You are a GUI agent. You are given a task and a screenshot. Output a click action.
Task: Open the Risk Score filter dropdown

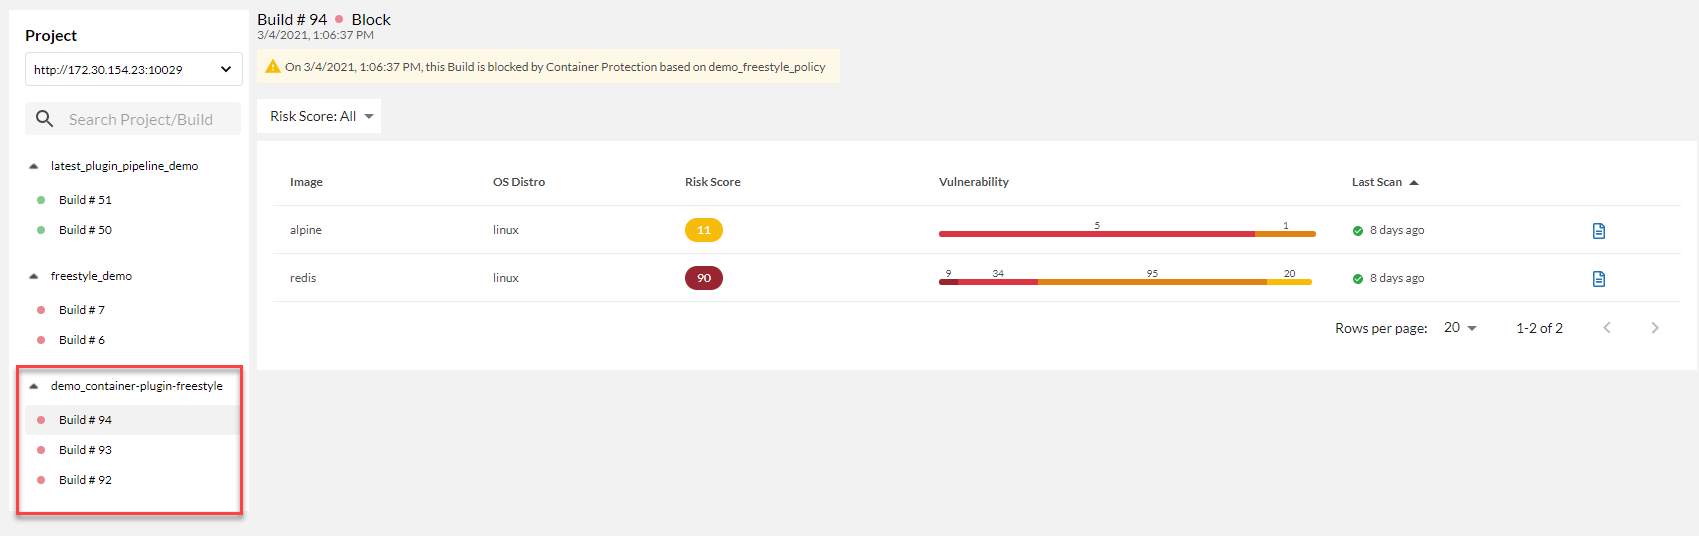[x=319, y=117]
